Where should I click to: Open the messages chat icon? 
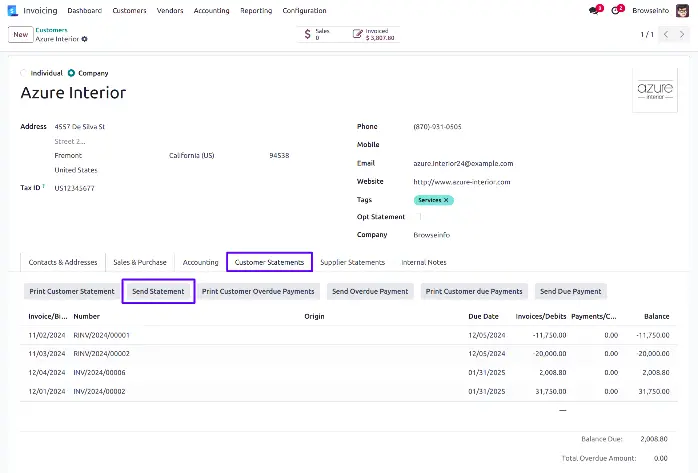(x=594, y=11)
